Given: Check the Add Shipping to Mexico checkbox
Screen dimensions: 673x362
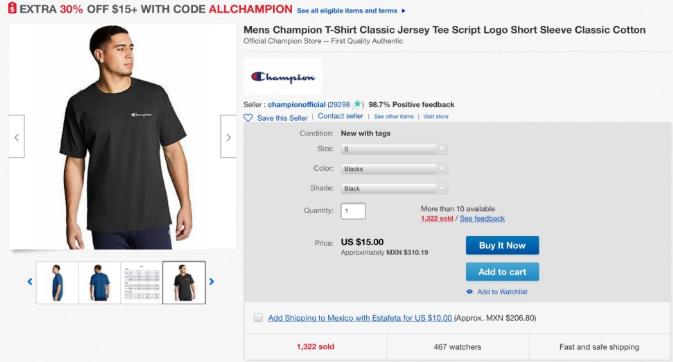Looking at the screenshot, I should point(258,318).
